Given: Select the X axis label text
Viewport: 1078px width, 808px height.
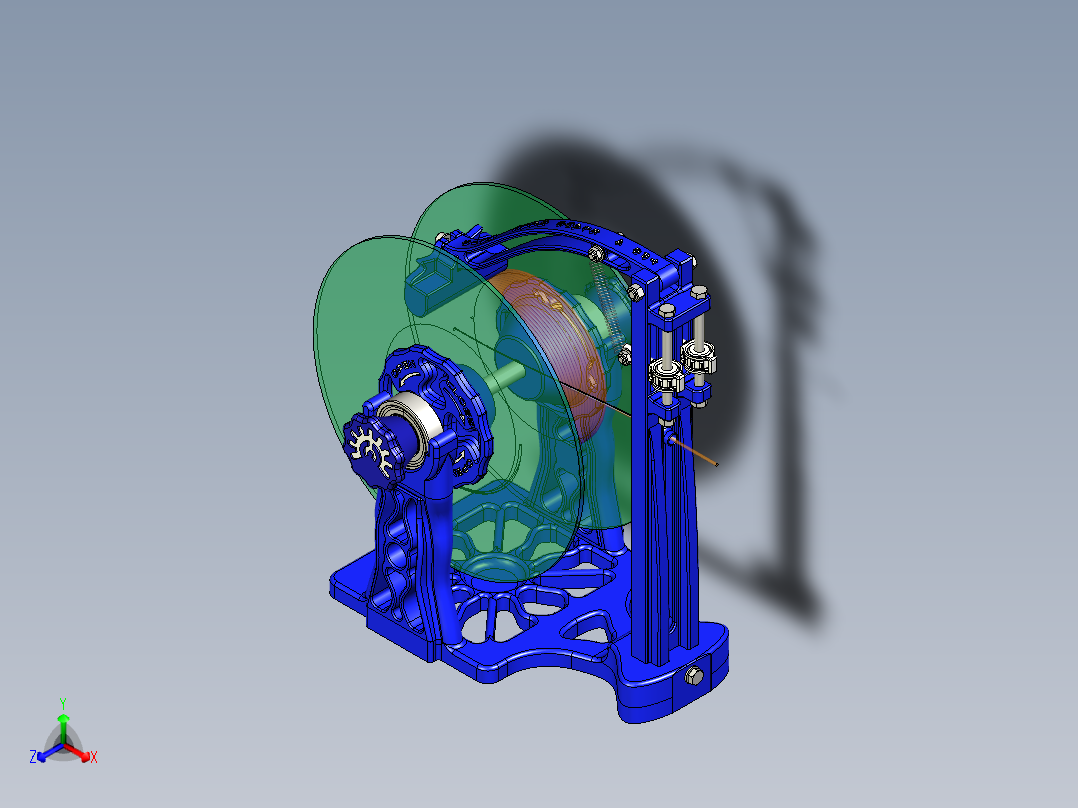Looking at the screenshot, I should click(x=94, y=757).
